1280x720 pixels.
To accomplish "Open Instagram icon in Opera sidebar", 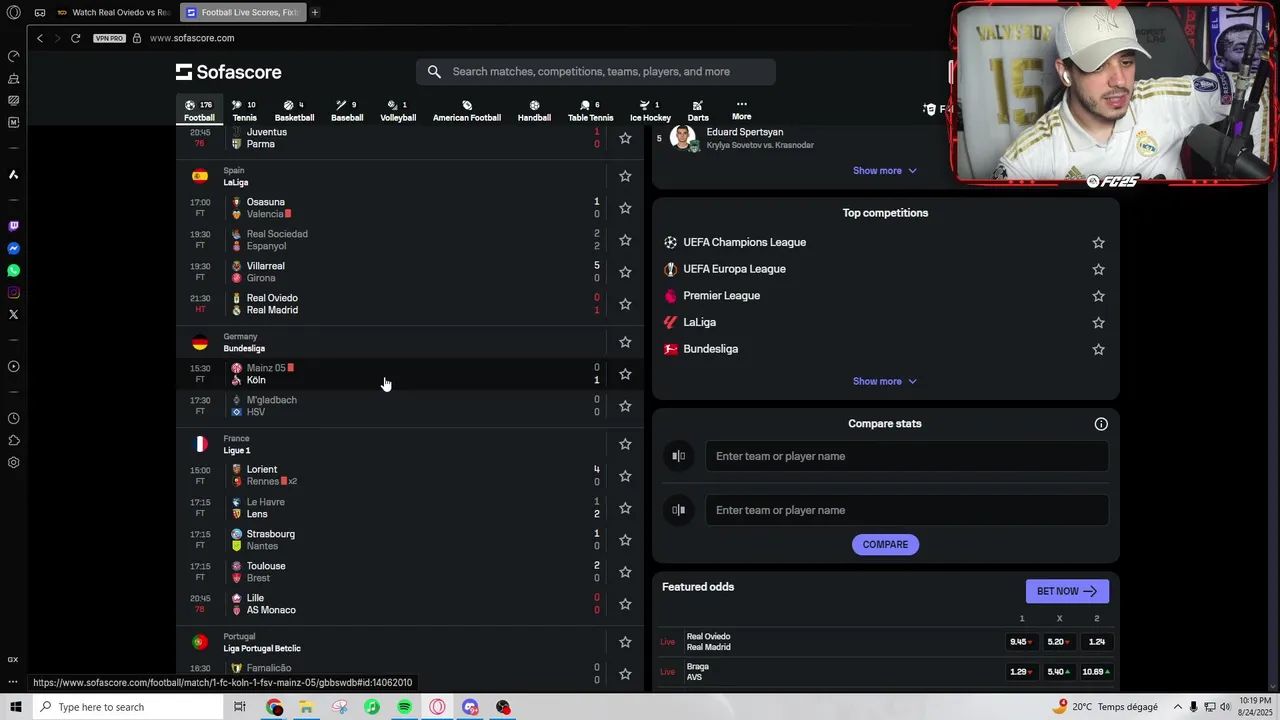I will pyautogui.click(x=13, y=292).
